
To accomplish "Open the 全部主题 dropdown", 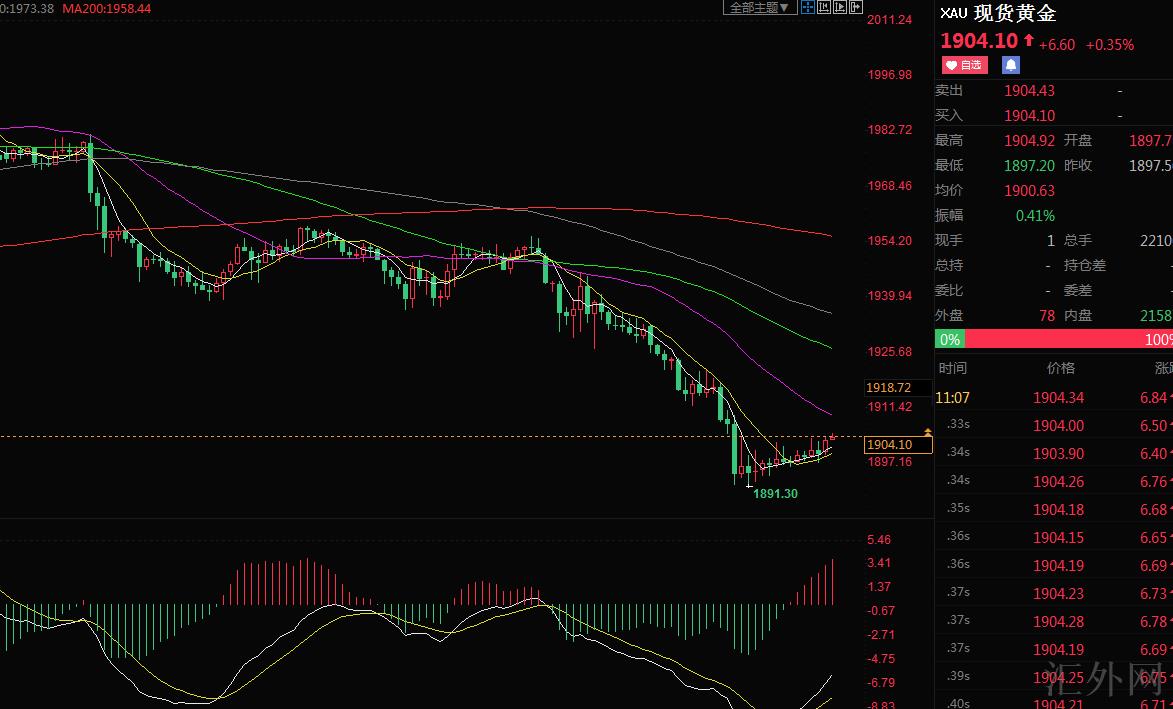I will point(759,8).
